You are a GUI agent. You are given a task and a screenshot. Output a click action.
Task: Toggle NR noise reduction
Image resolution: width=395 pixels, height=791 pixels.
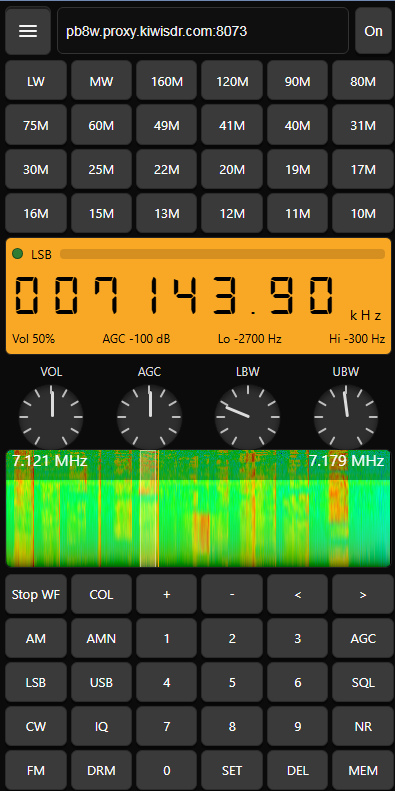363,726
